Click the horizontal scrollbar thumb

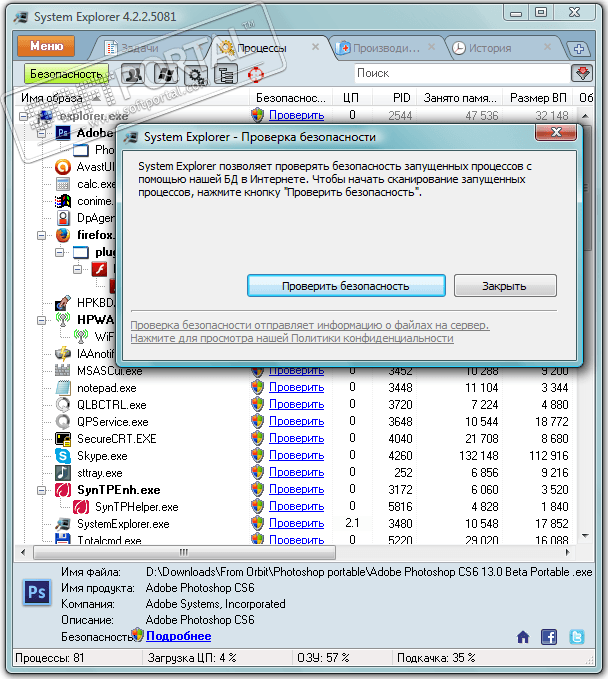tap(184, 552)
